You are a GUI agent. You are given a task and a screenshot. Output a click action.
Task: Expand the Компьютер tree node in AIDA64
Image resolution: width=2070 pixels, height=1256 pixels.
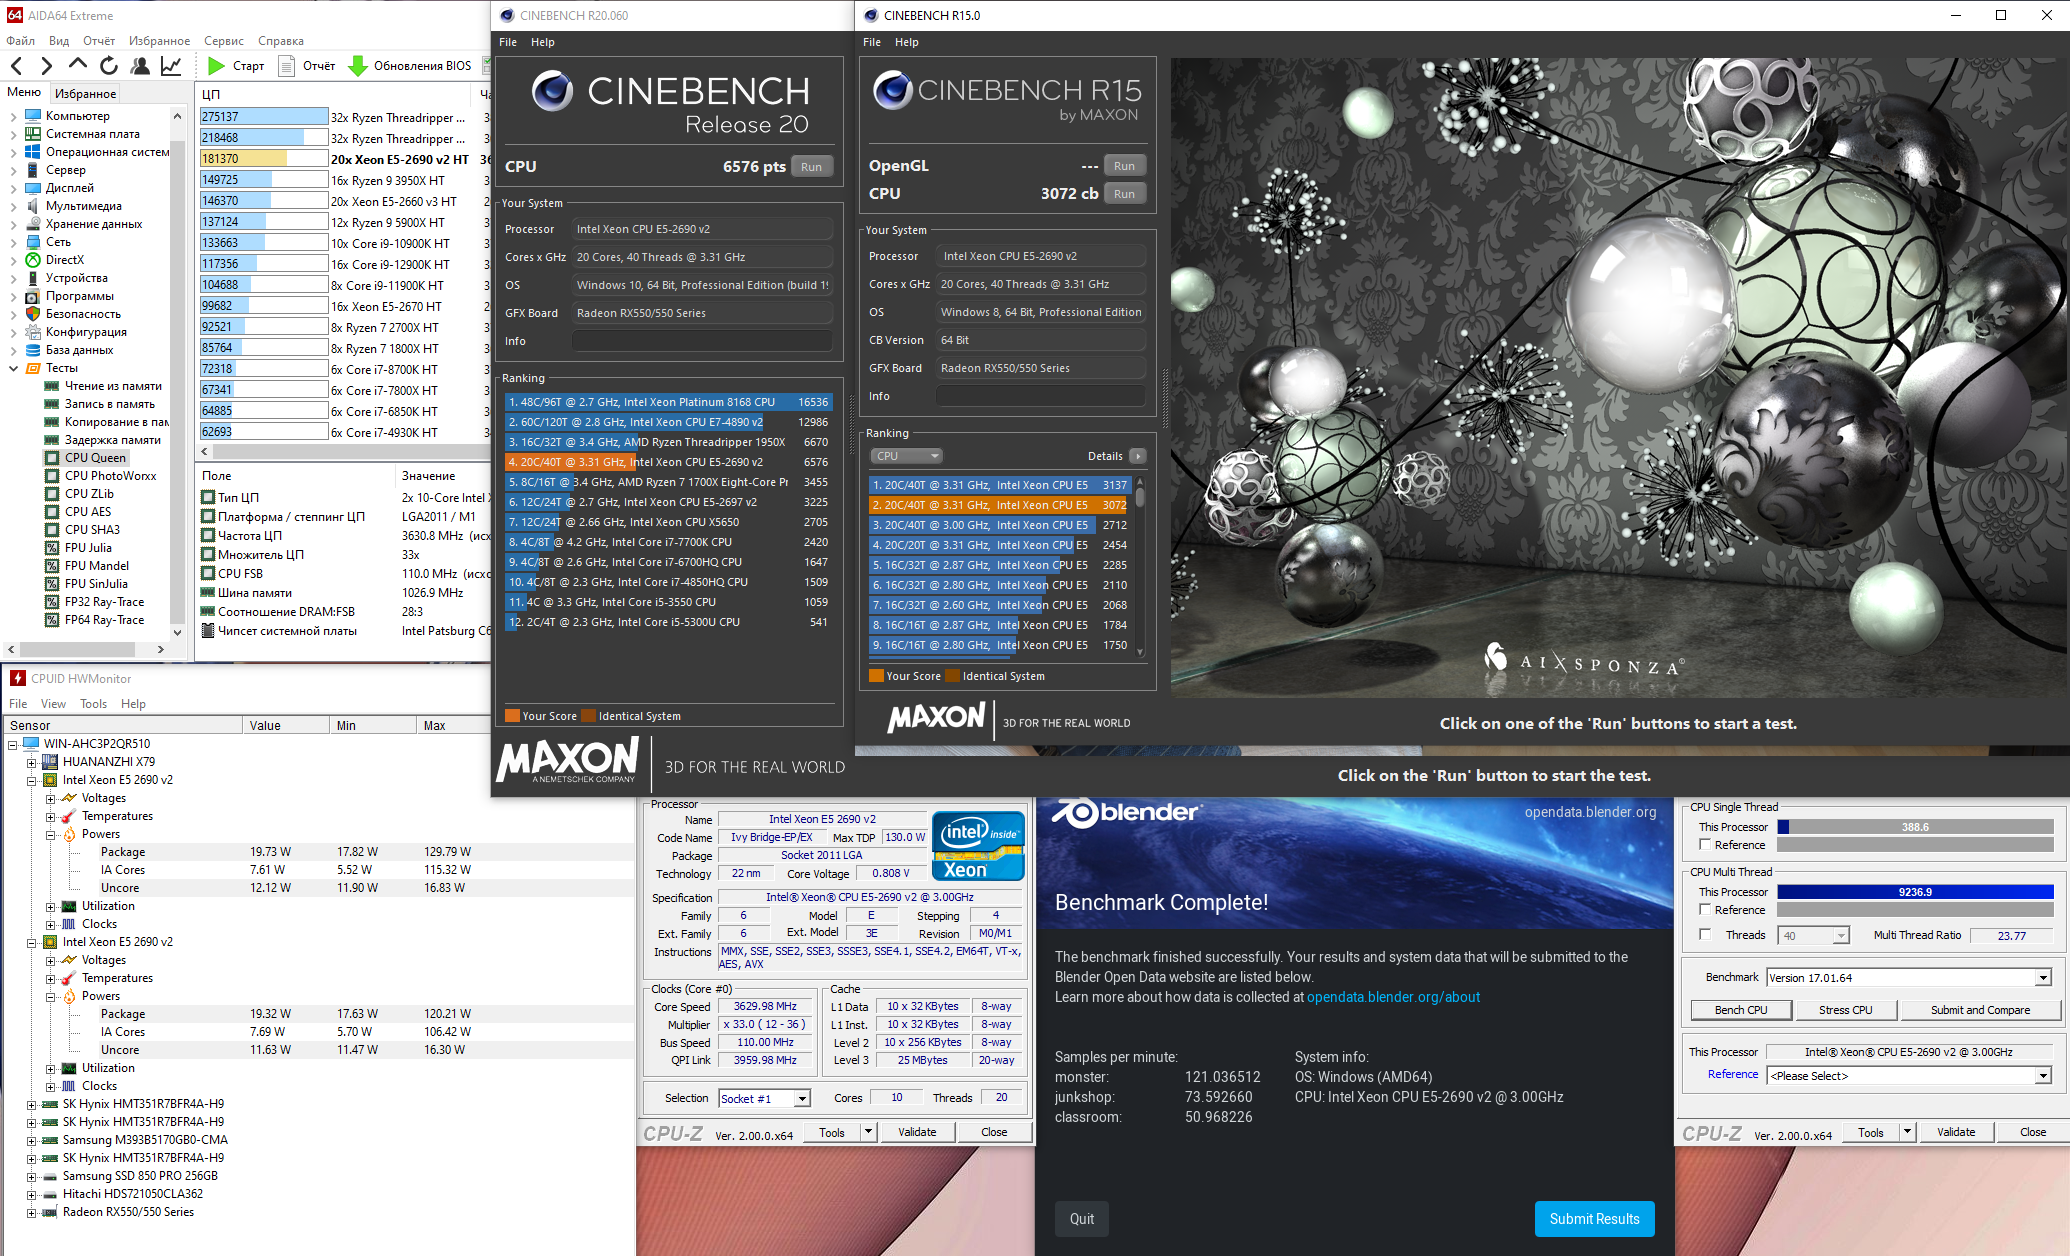pos(13,116)
